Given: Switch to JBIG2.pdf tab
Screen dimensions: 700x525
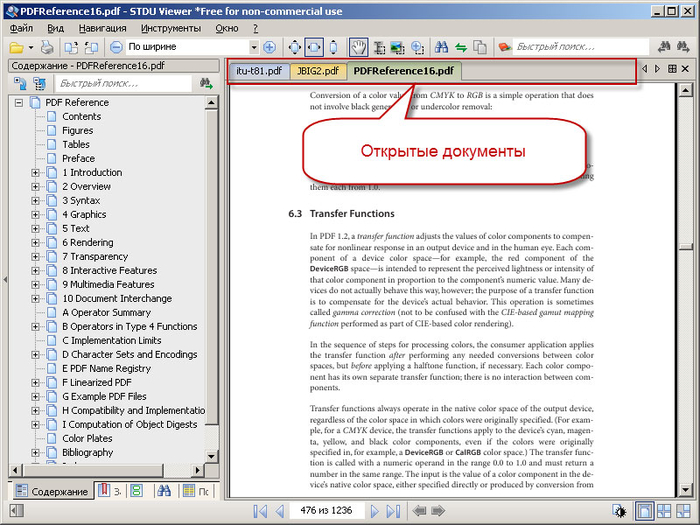Looking at the screenshot, I should (318, 71).
